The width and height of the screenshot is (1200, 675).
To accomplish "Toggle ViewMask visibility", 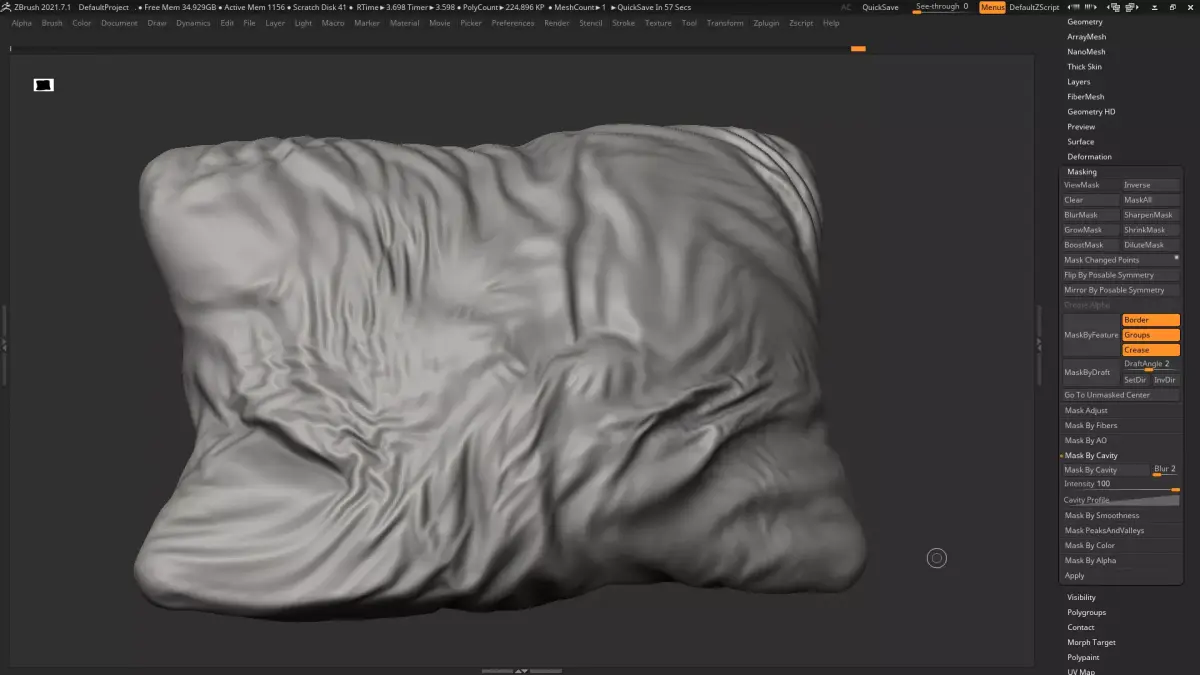I will pyautogui.click(x=1090, y=185).
